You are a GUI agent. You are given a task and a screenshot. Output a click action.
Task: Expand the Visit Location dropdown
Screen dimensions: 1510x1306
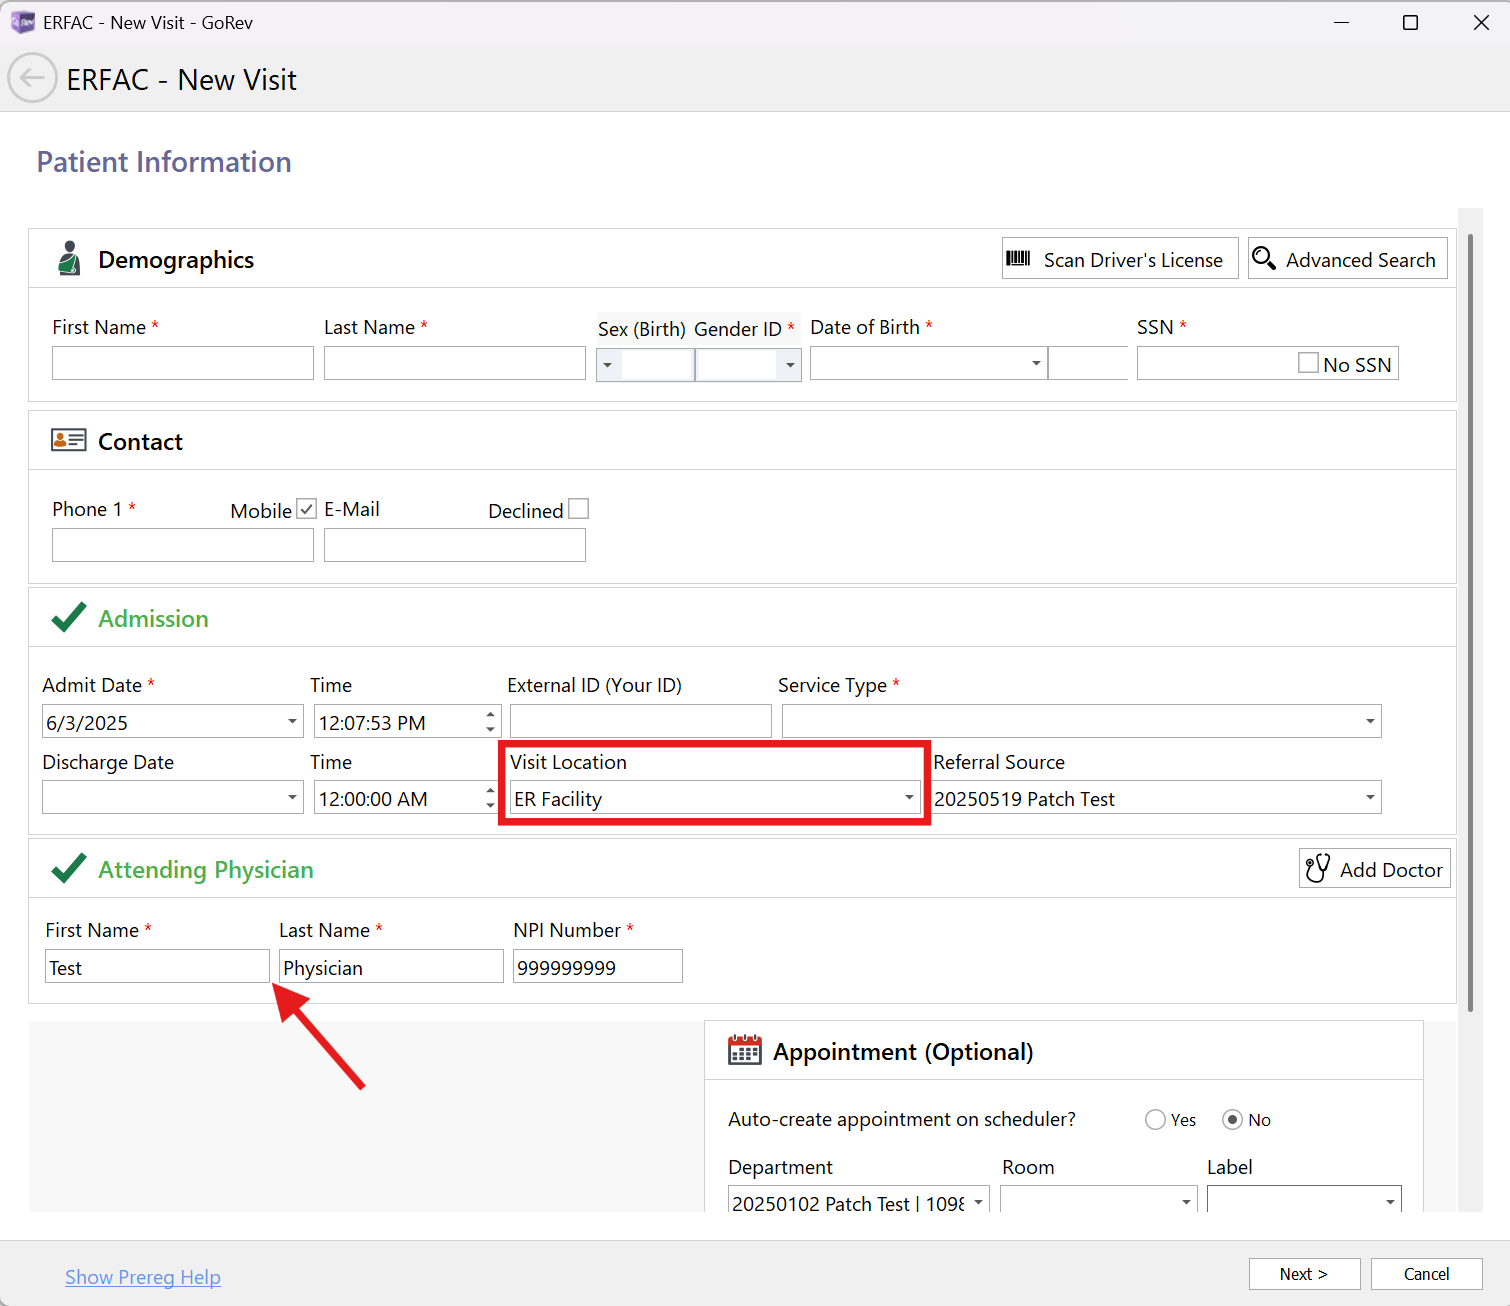click(909, 797)
